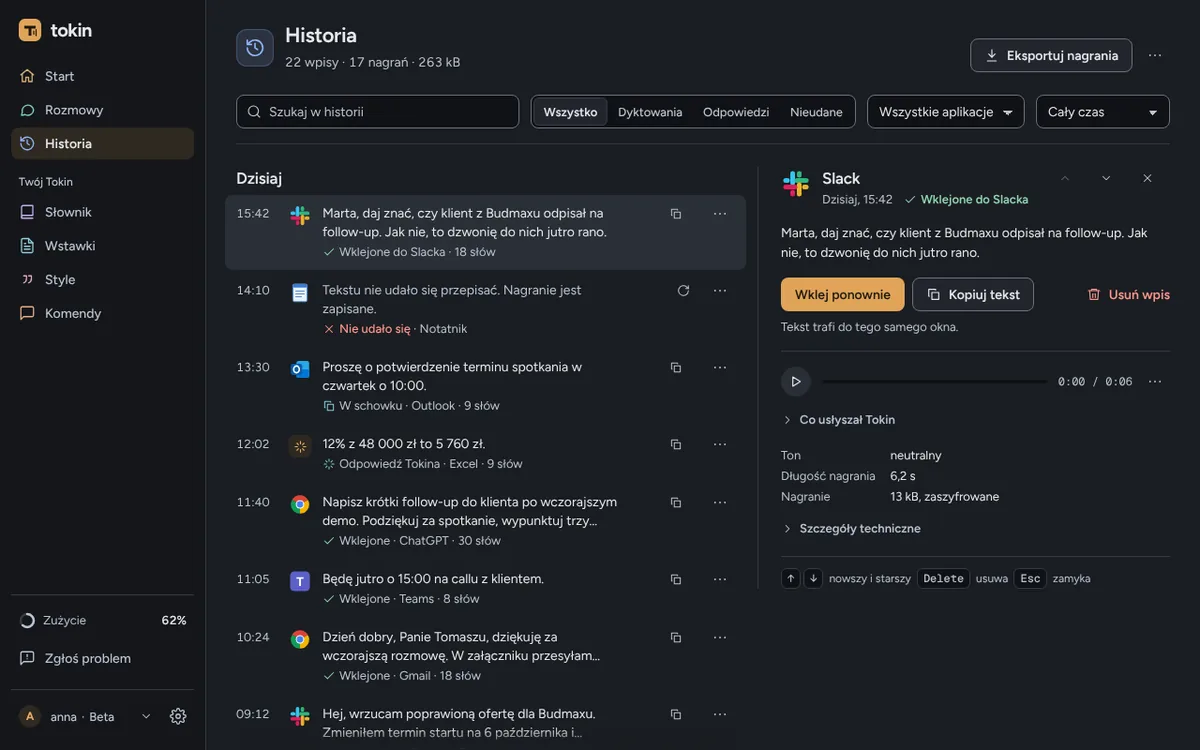Open the settings gear next to anna
Image resolution: width=1200 pixels, height=750 pixels.
click(x=178, y=716)
